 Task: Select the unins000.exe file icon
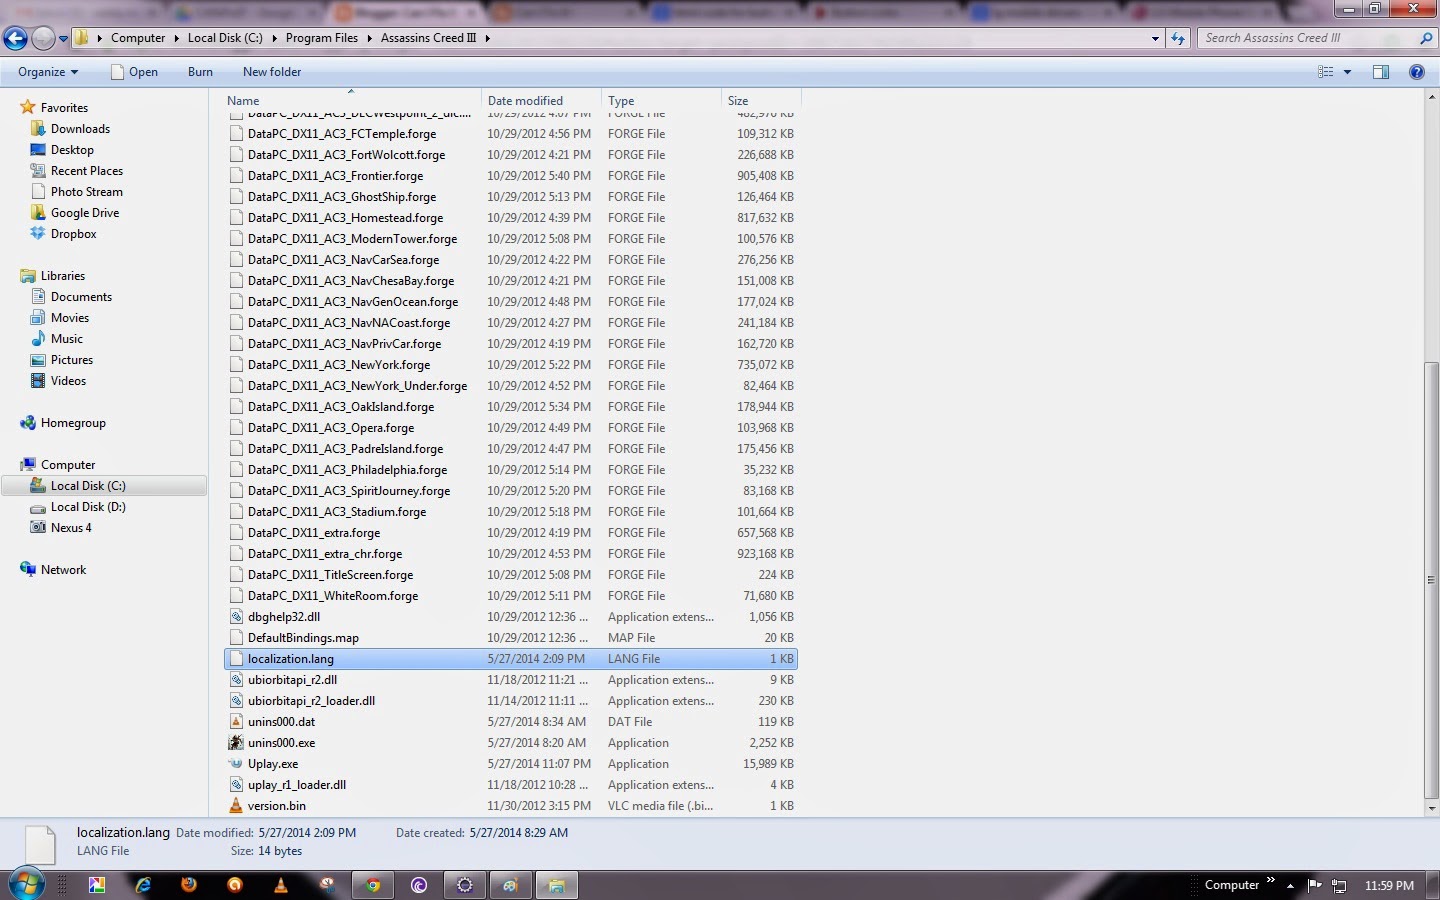tap(236, 743)
